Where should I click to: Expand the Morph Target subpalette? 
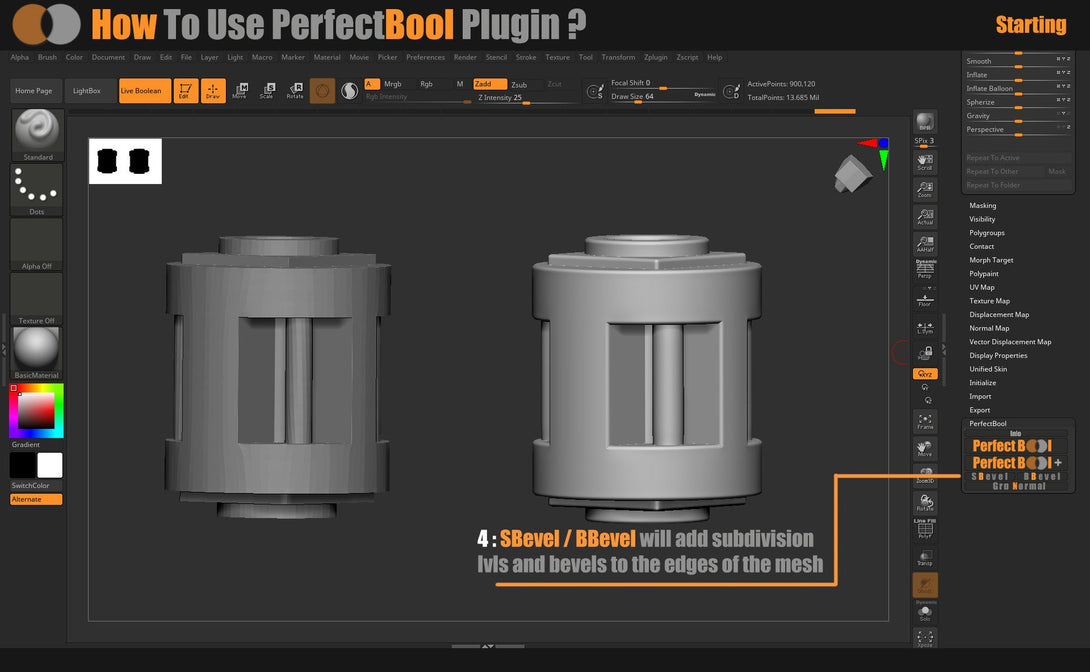click(991, 260)
